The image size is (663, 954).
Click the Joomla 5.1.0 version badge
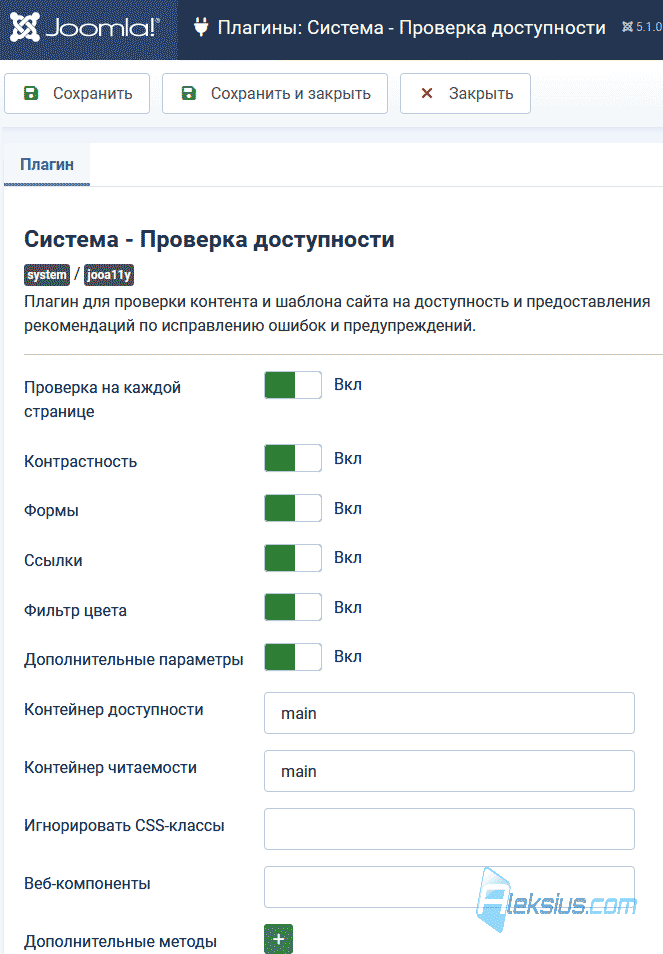click(642, 27)
